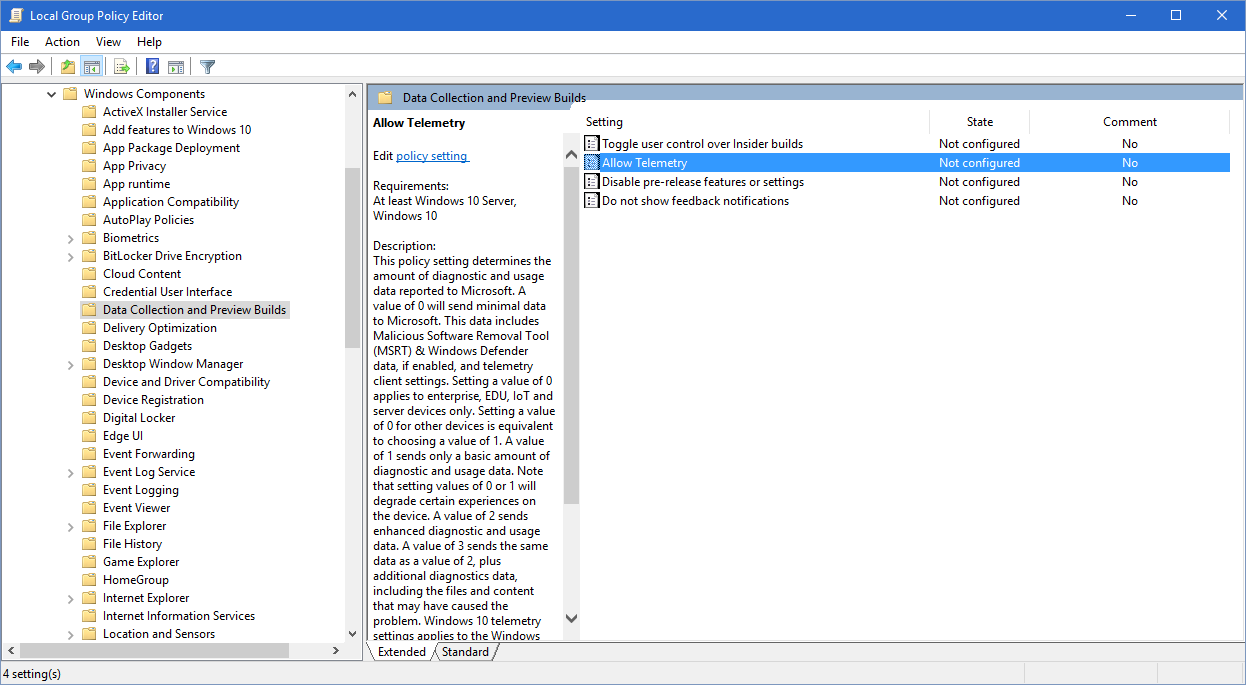
Task: Expand the Biometrics tree node
Action: [70, 238]
